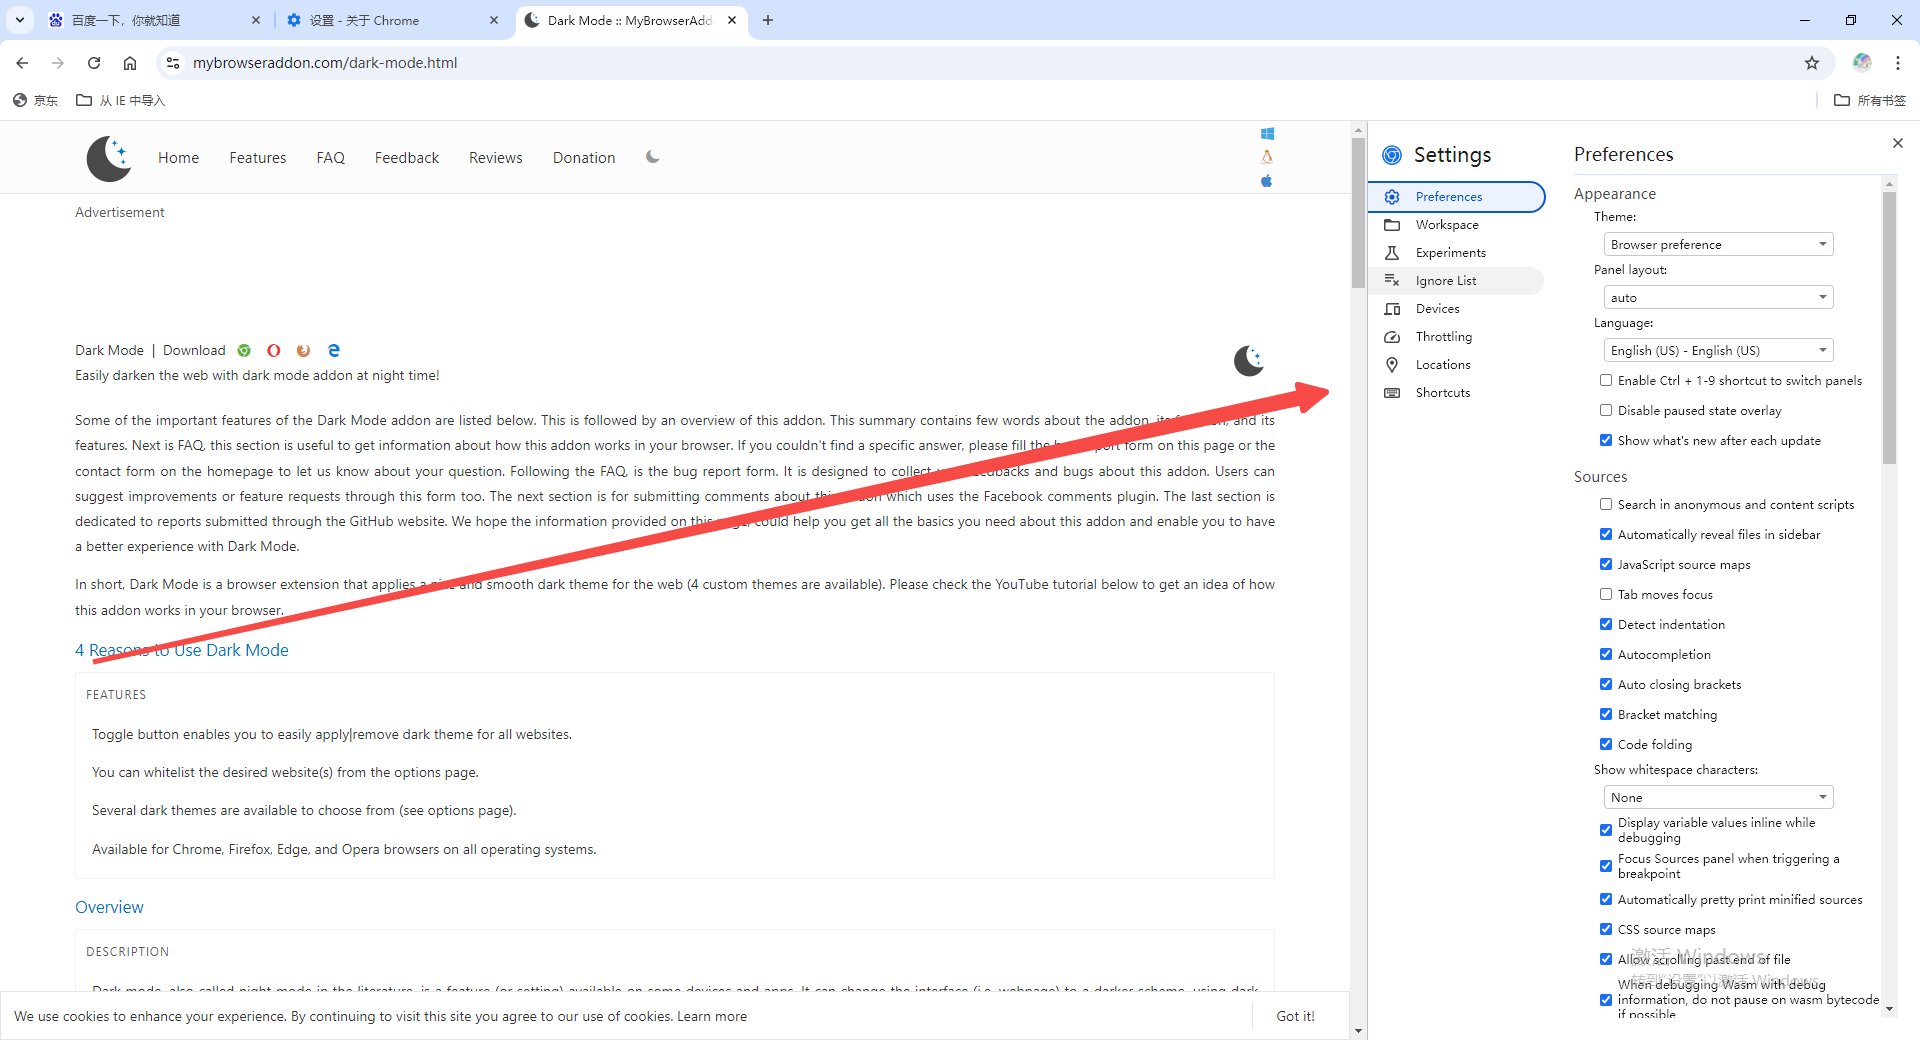Toggle Bracket matching checkbox
1920x1040 pixels.
1606,714
